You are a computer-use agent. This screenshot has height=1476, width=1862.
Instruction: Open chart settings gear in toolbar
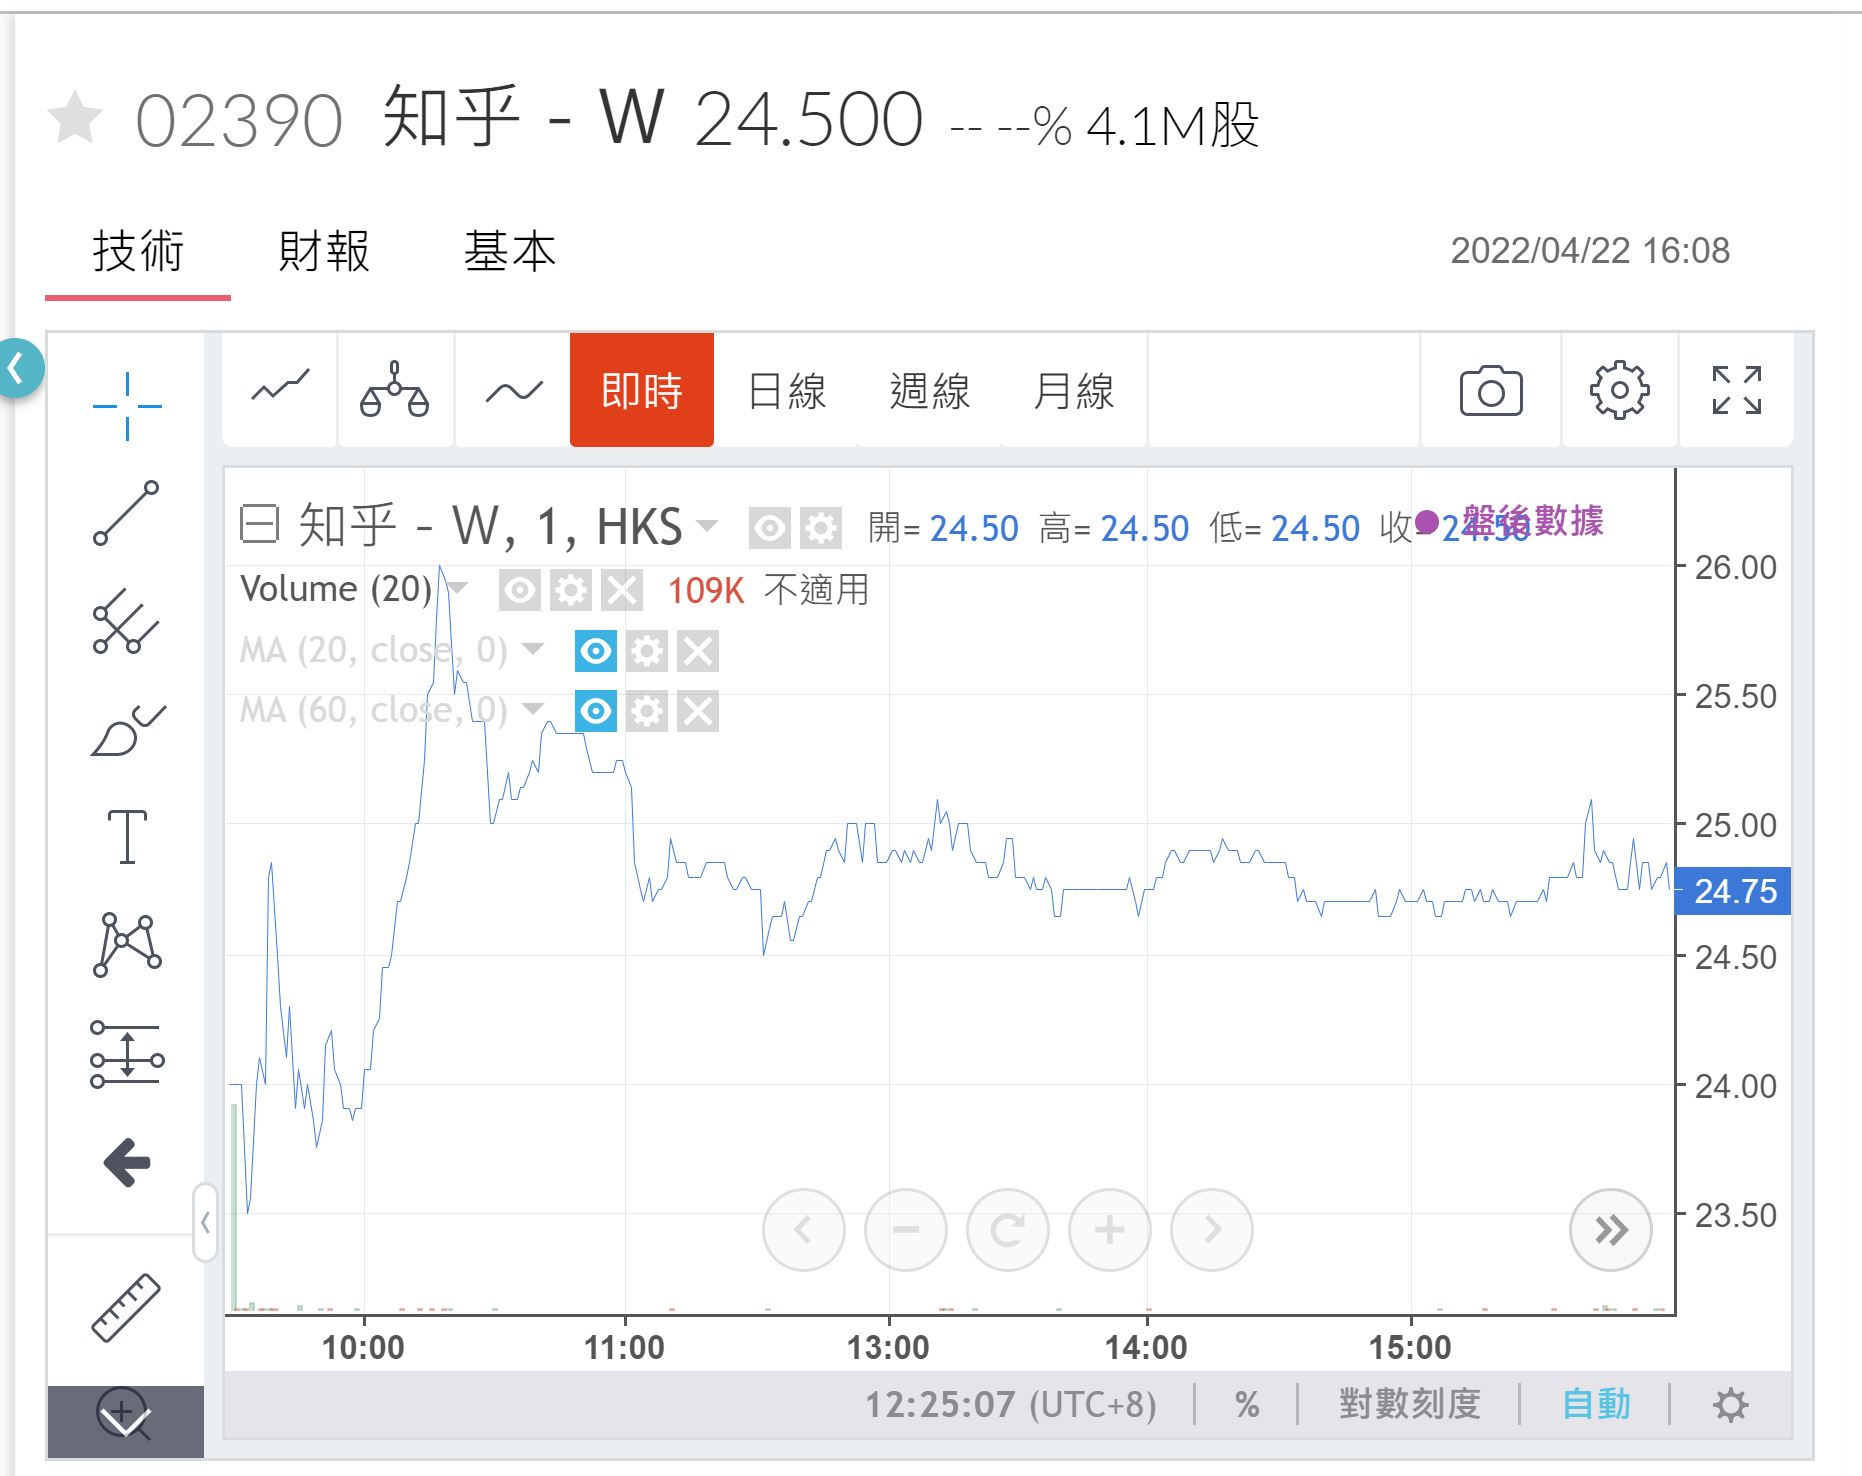1619,391
